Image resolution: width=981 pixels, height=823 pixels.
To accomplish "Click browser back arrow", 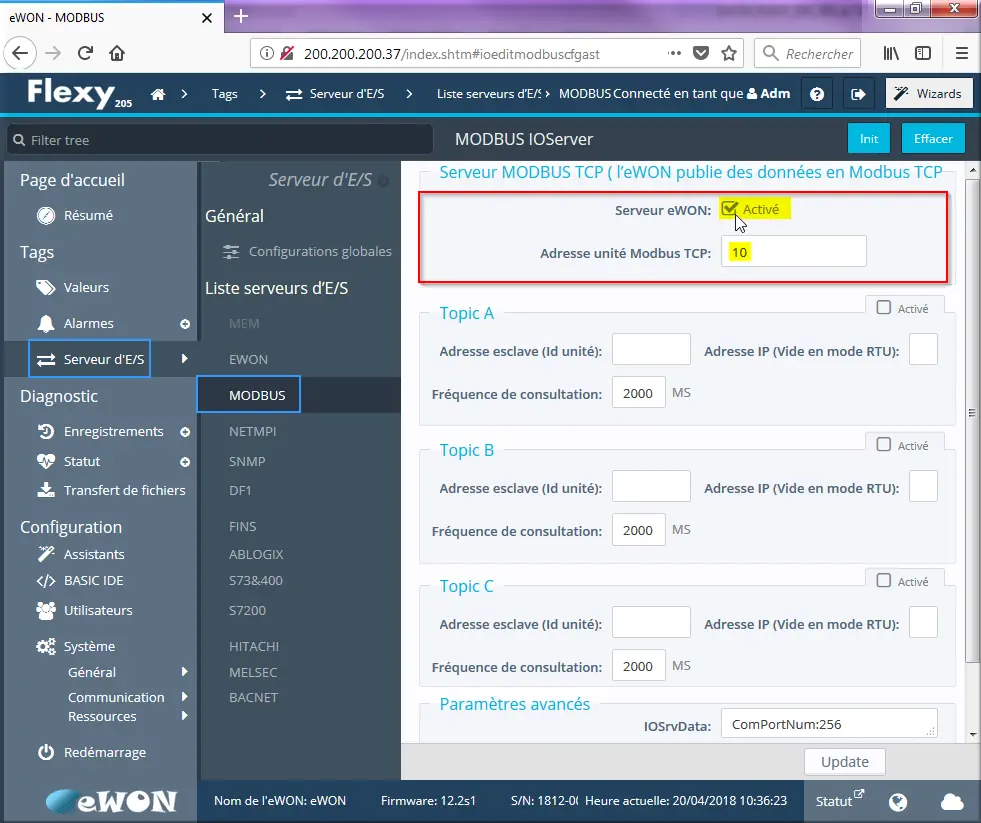I will coord(20,53).
